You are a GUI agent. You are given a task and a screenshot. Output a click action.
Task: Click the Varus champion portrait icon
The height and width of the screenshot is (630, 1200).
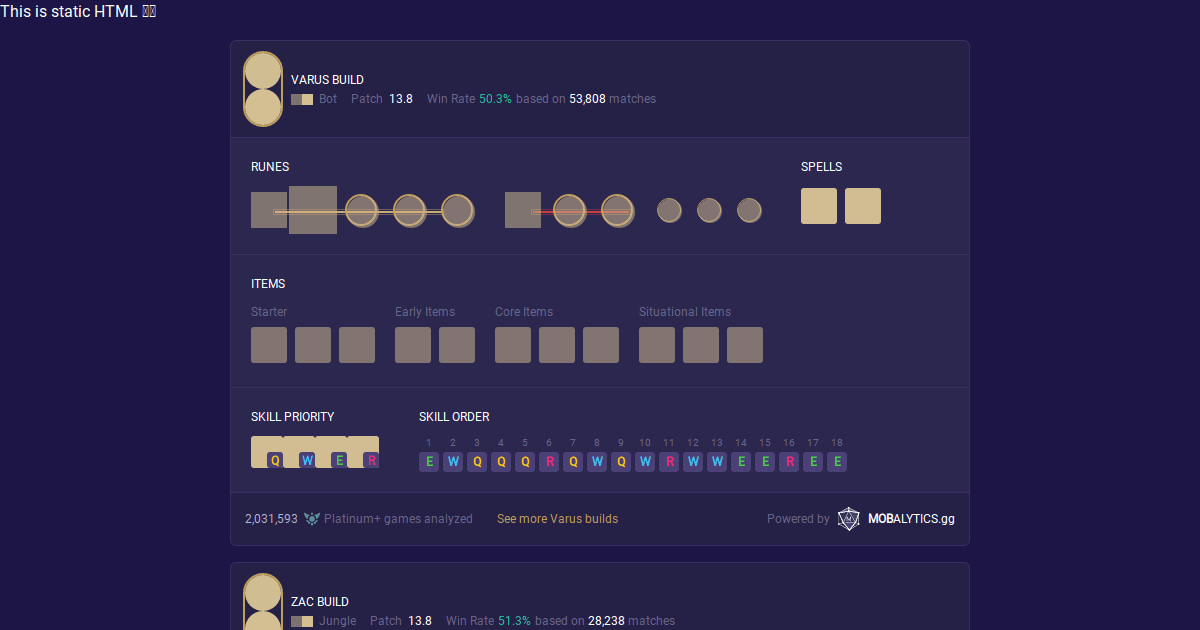(263, 89)
